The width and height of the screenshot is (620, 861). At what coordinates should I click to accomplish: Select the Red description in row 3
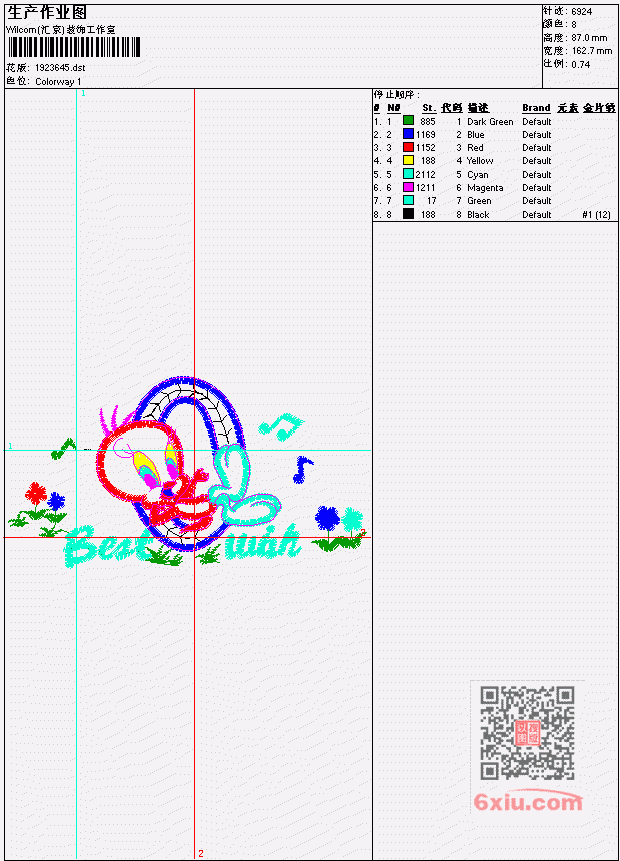tap(475, 148)
